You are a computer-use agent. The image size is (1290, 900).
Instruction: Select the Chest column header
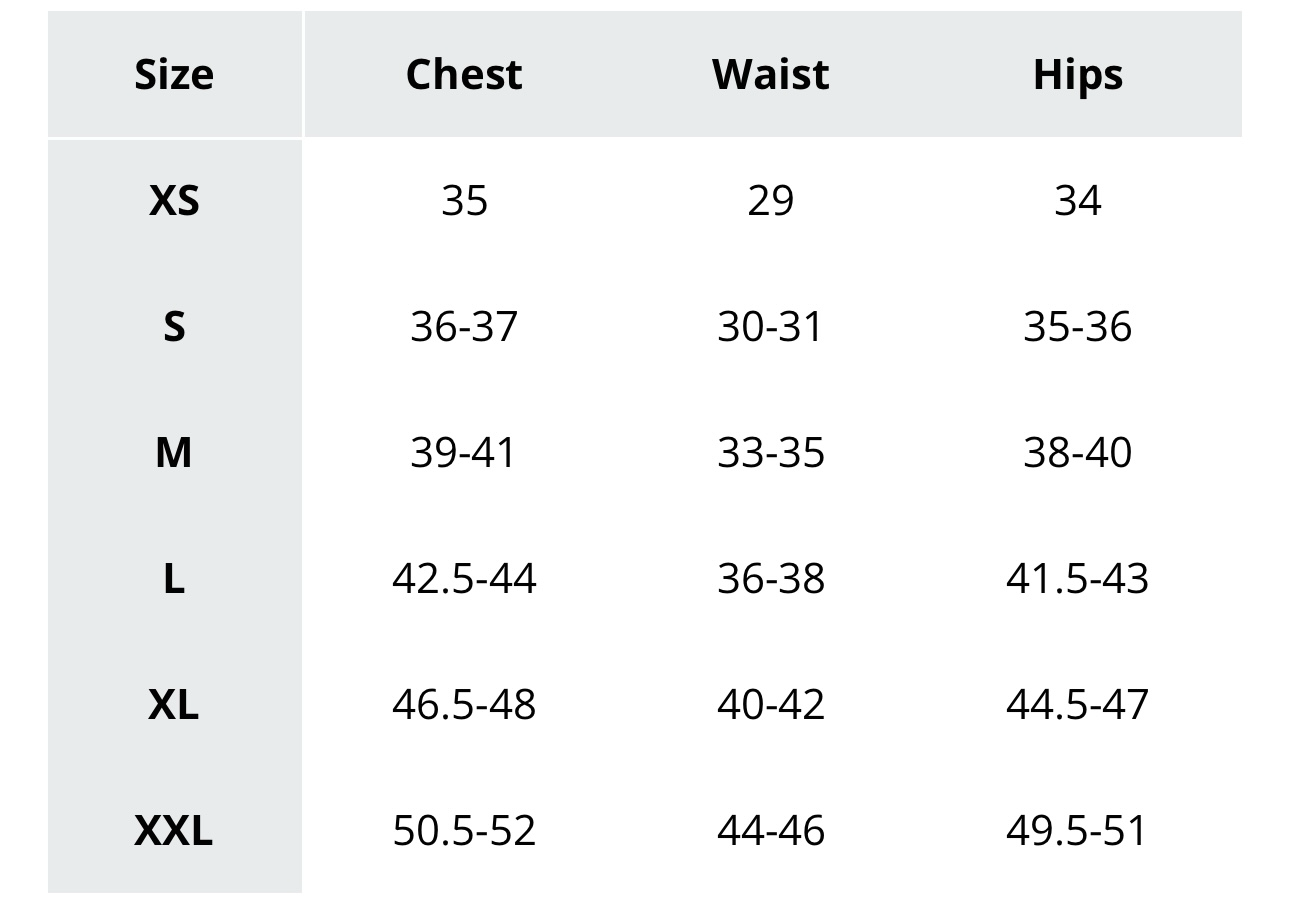pyautogui.click(x=464, y=75)
